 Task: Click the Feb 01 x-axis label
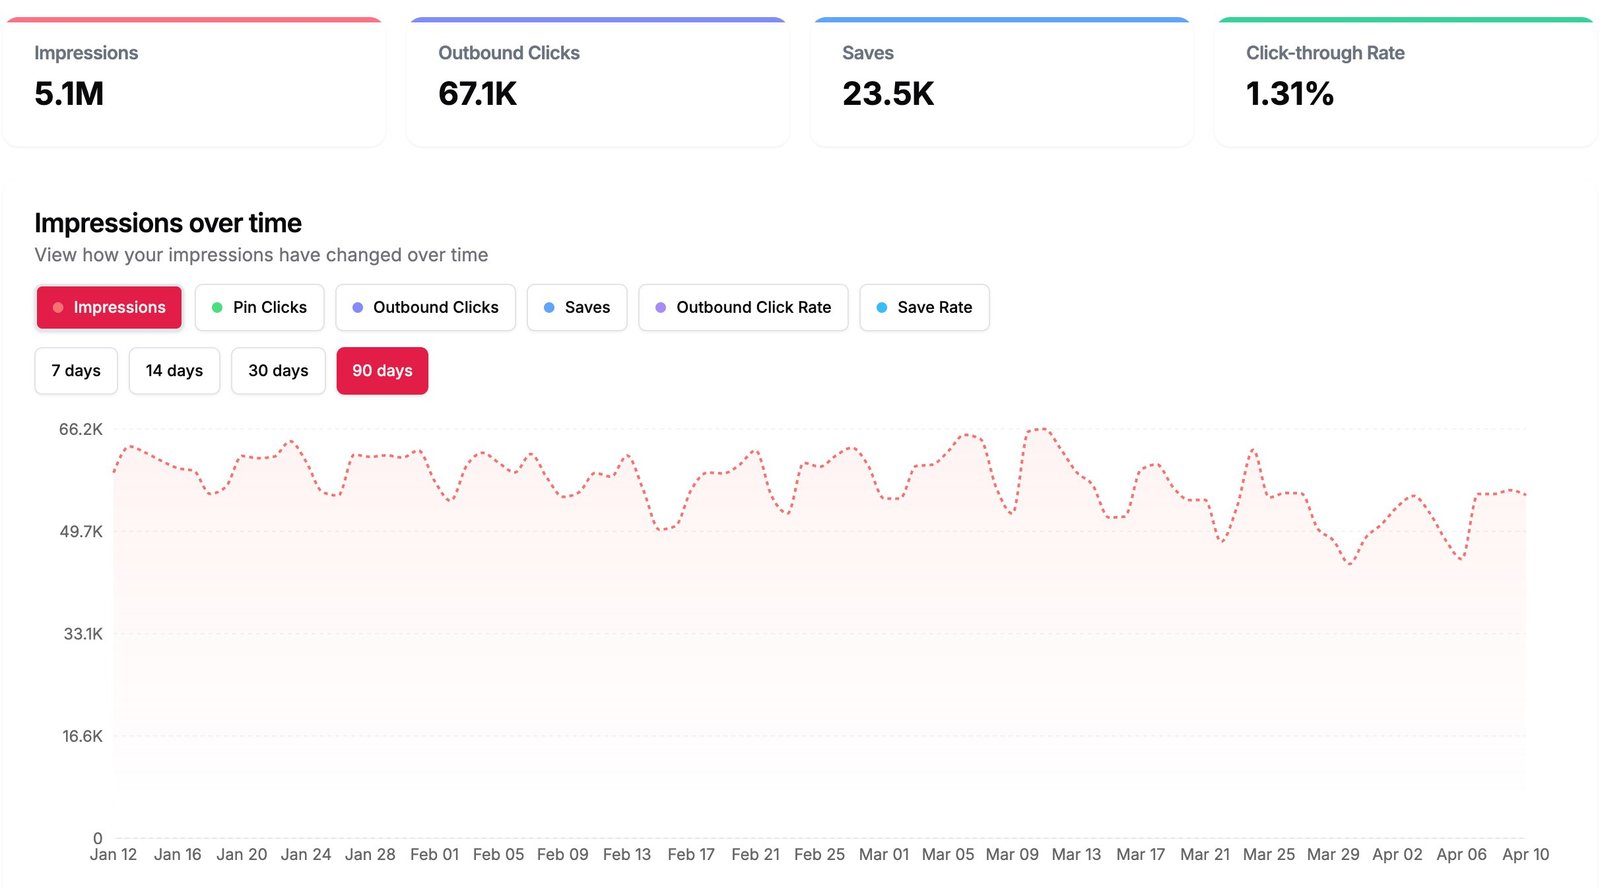tap(434, 854)
